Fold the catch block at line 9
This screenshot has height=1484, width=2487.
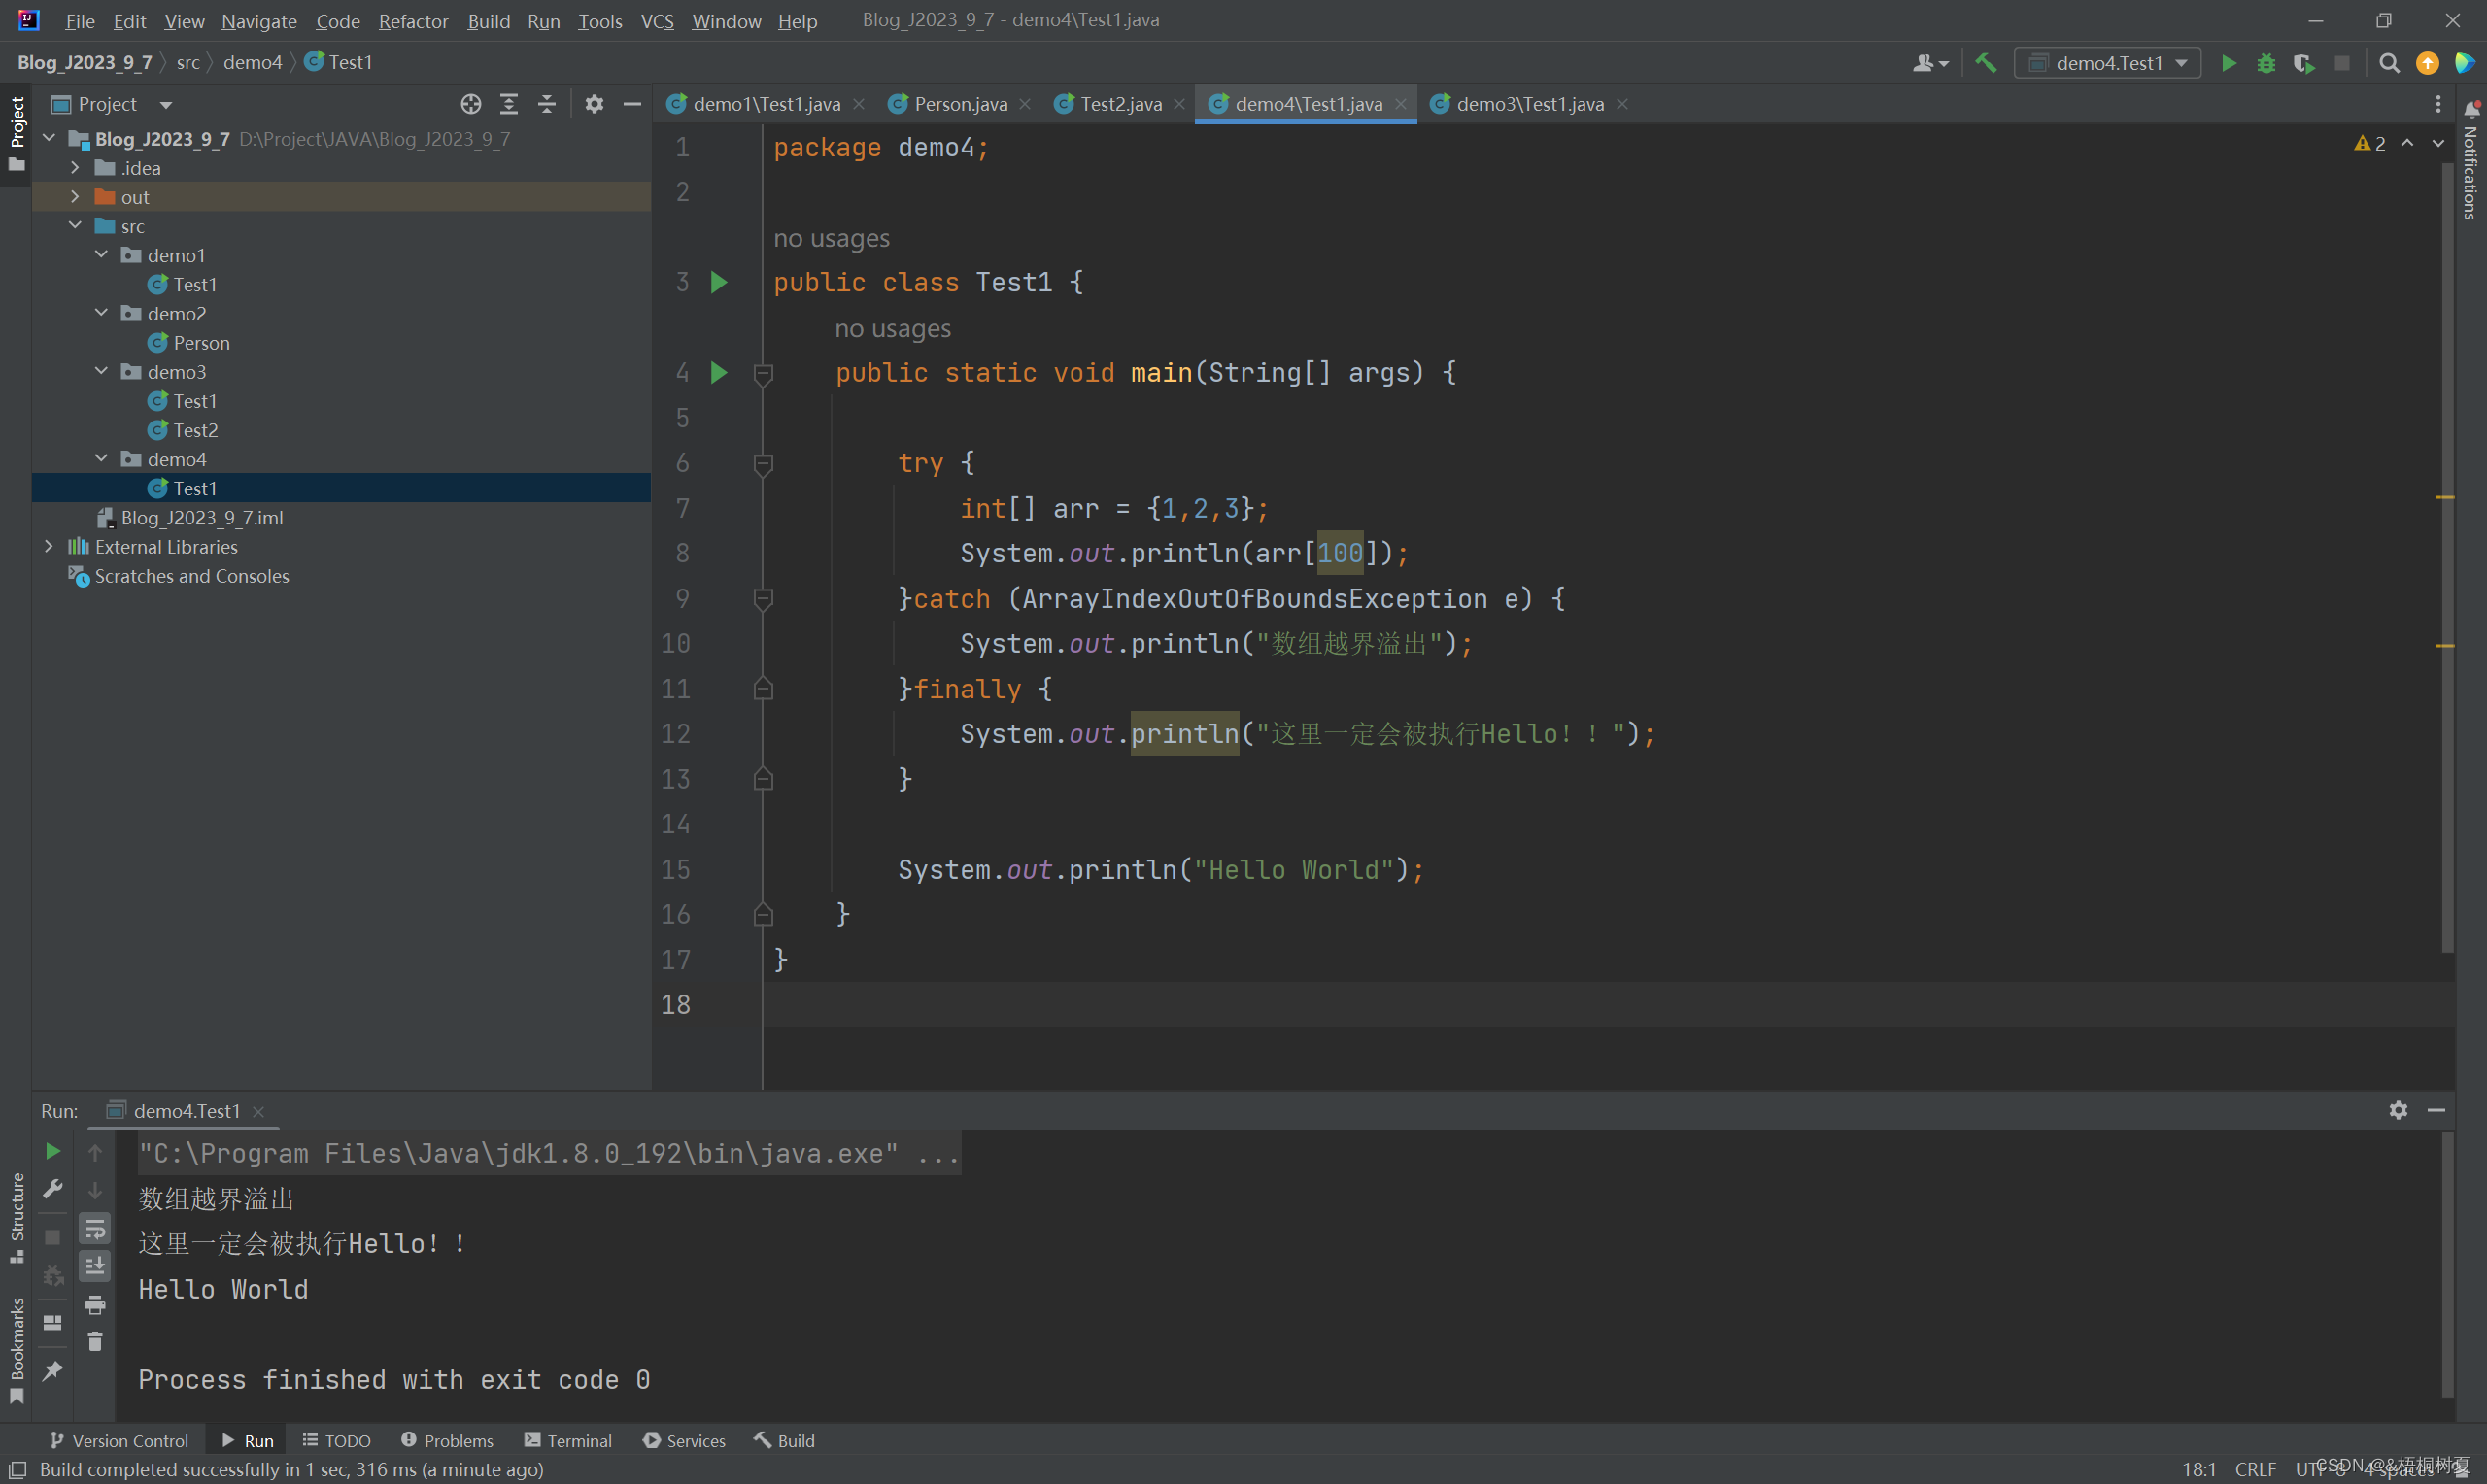coord(763,599)
